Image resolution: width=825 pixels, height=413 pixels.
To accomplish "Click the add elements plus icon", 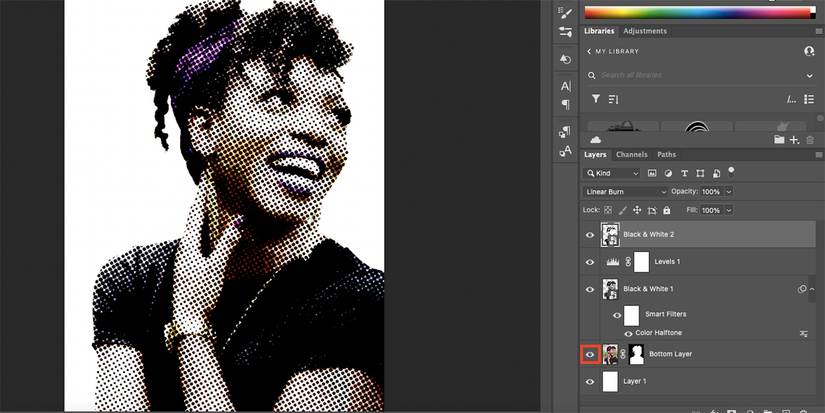I will coord(794,139).
